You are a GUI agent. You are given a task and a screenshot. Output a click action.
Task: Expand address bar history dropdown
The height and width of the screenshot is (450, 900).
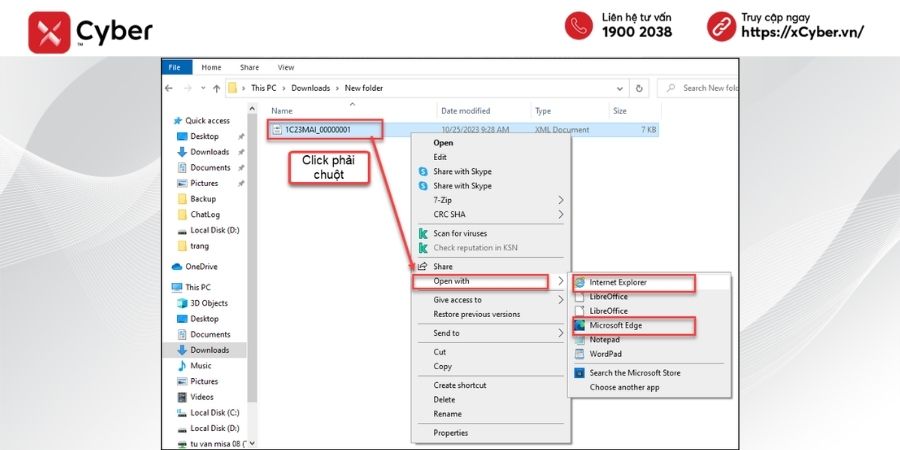[x=619, y=88]
